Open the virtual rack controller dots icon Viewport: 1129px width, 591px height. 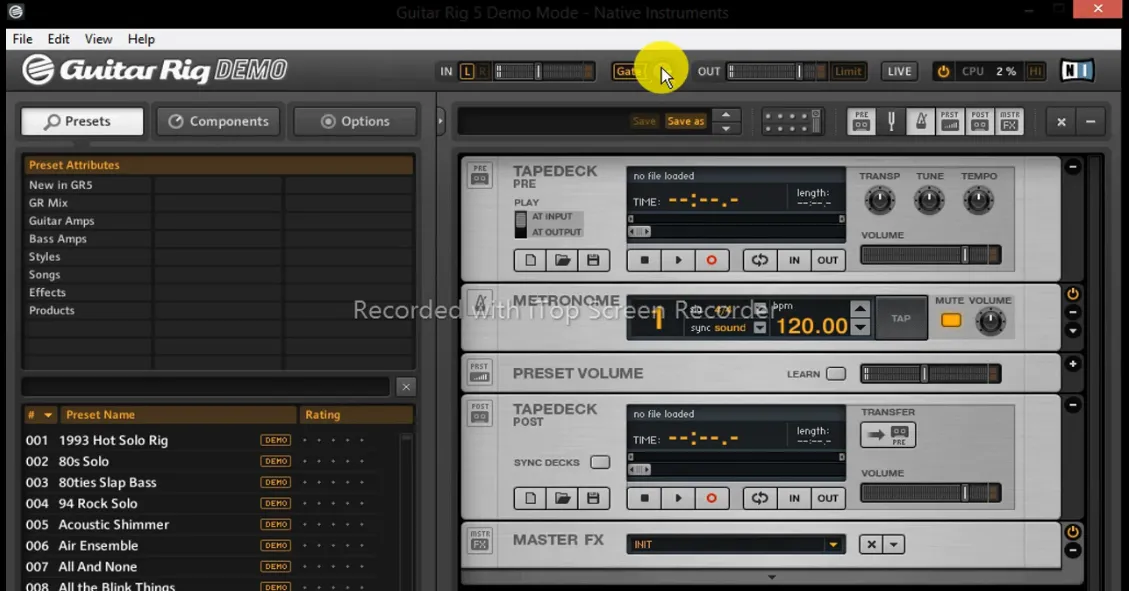tap(792, 122)
